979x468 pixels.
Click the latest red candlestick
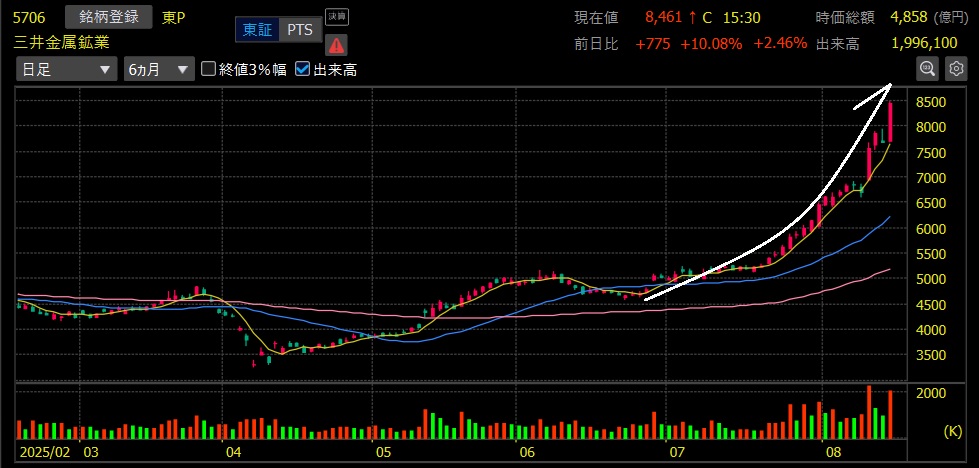point(890,122)
